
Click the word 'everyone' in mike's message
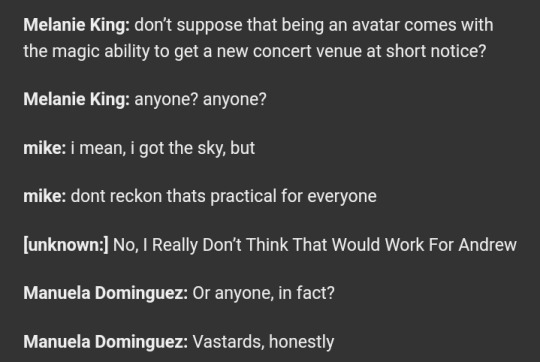[342, 197]
